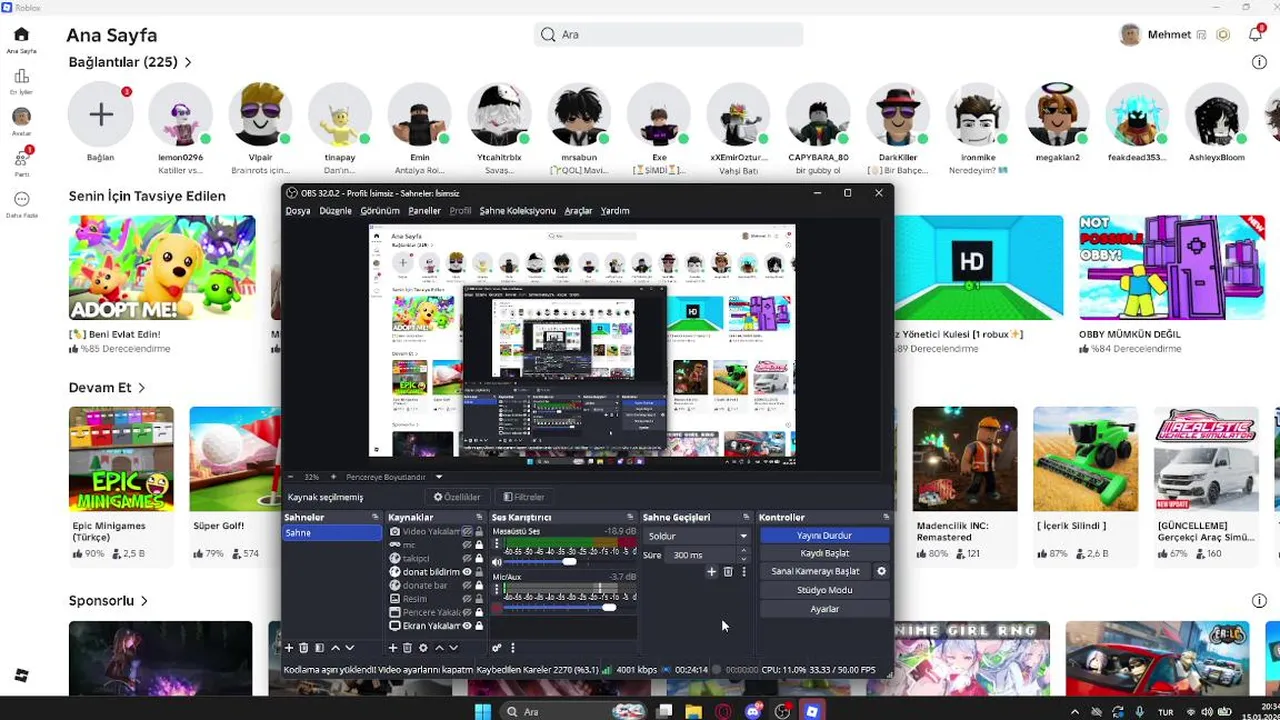Adjust Masaüstü Ses volume slider
Image resolution: width=1280 pixels, height=720 pixels.
point(569,562)
